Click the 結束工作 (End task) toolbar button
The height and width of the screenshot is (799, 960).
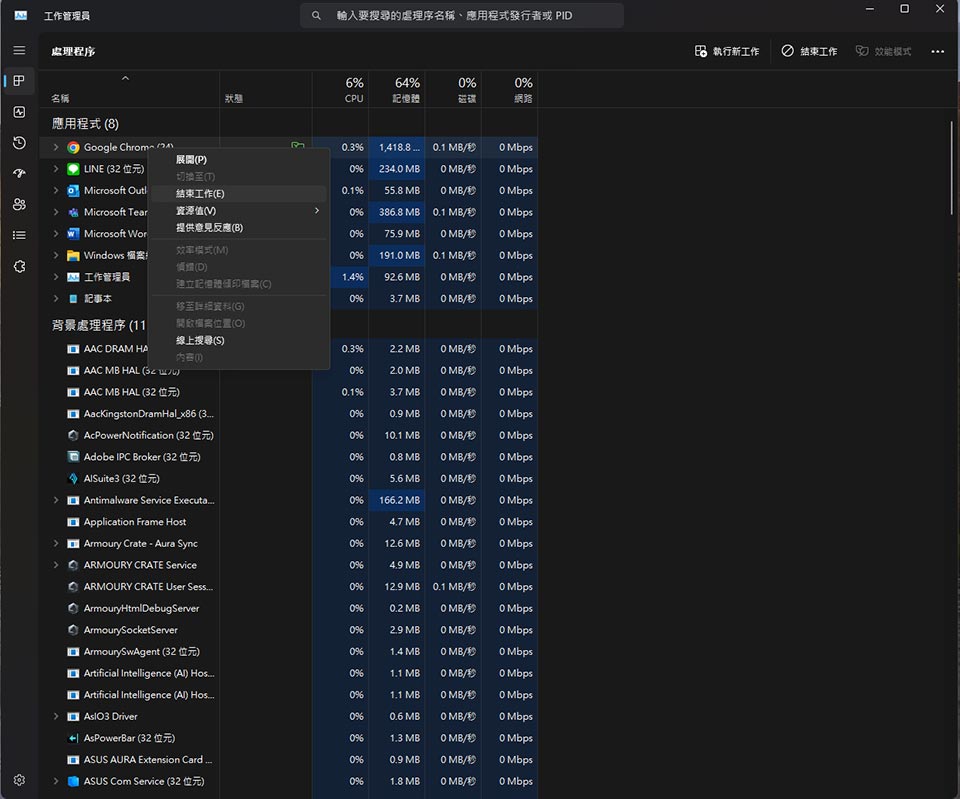(809, 51)
